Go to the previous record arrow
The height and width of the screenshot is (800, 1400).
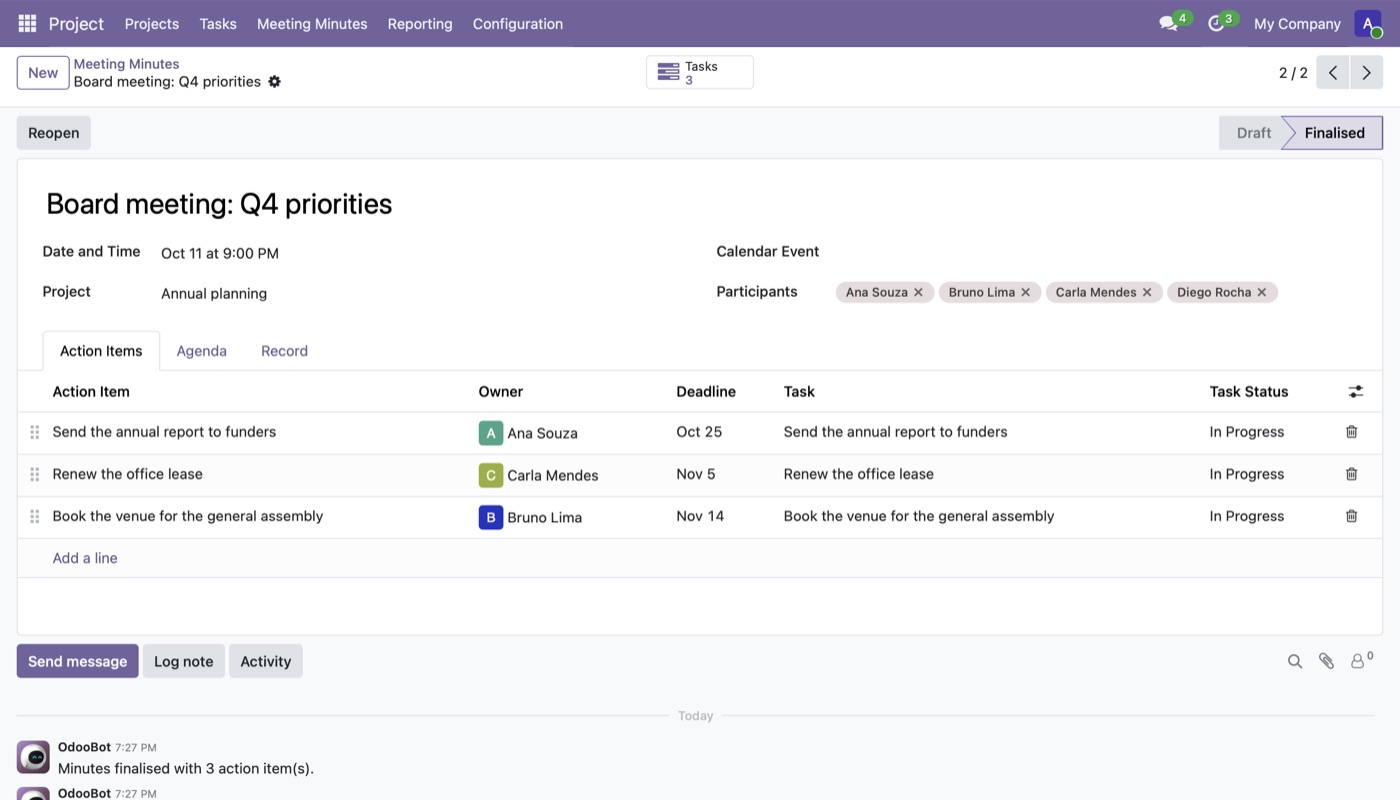coord(1333,73)
